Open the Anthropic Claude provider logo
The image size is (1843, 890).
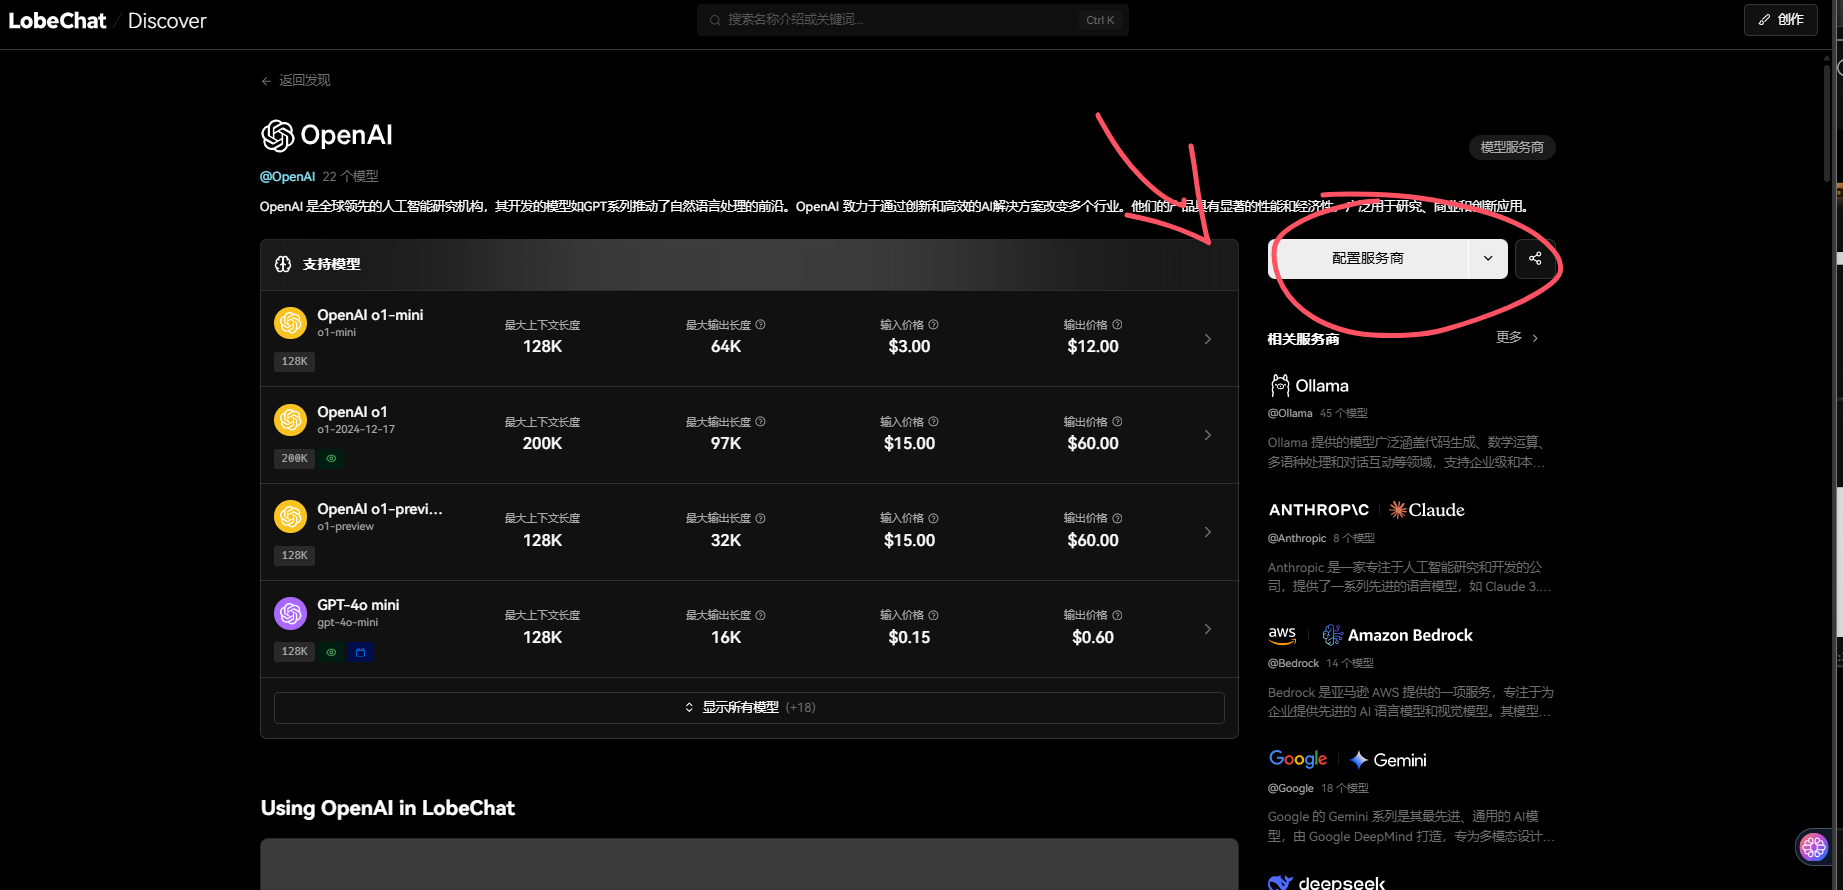[x=1366, y=510]
